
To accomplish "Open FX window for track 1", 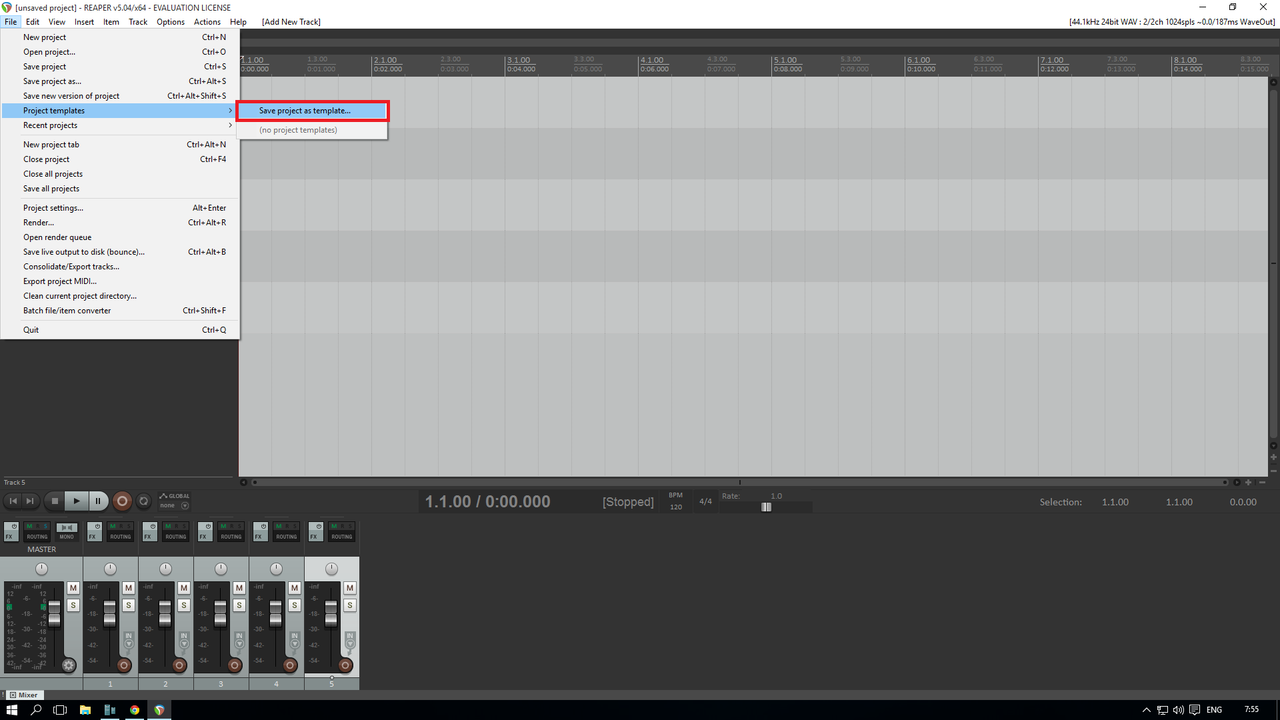I will 94,532.
